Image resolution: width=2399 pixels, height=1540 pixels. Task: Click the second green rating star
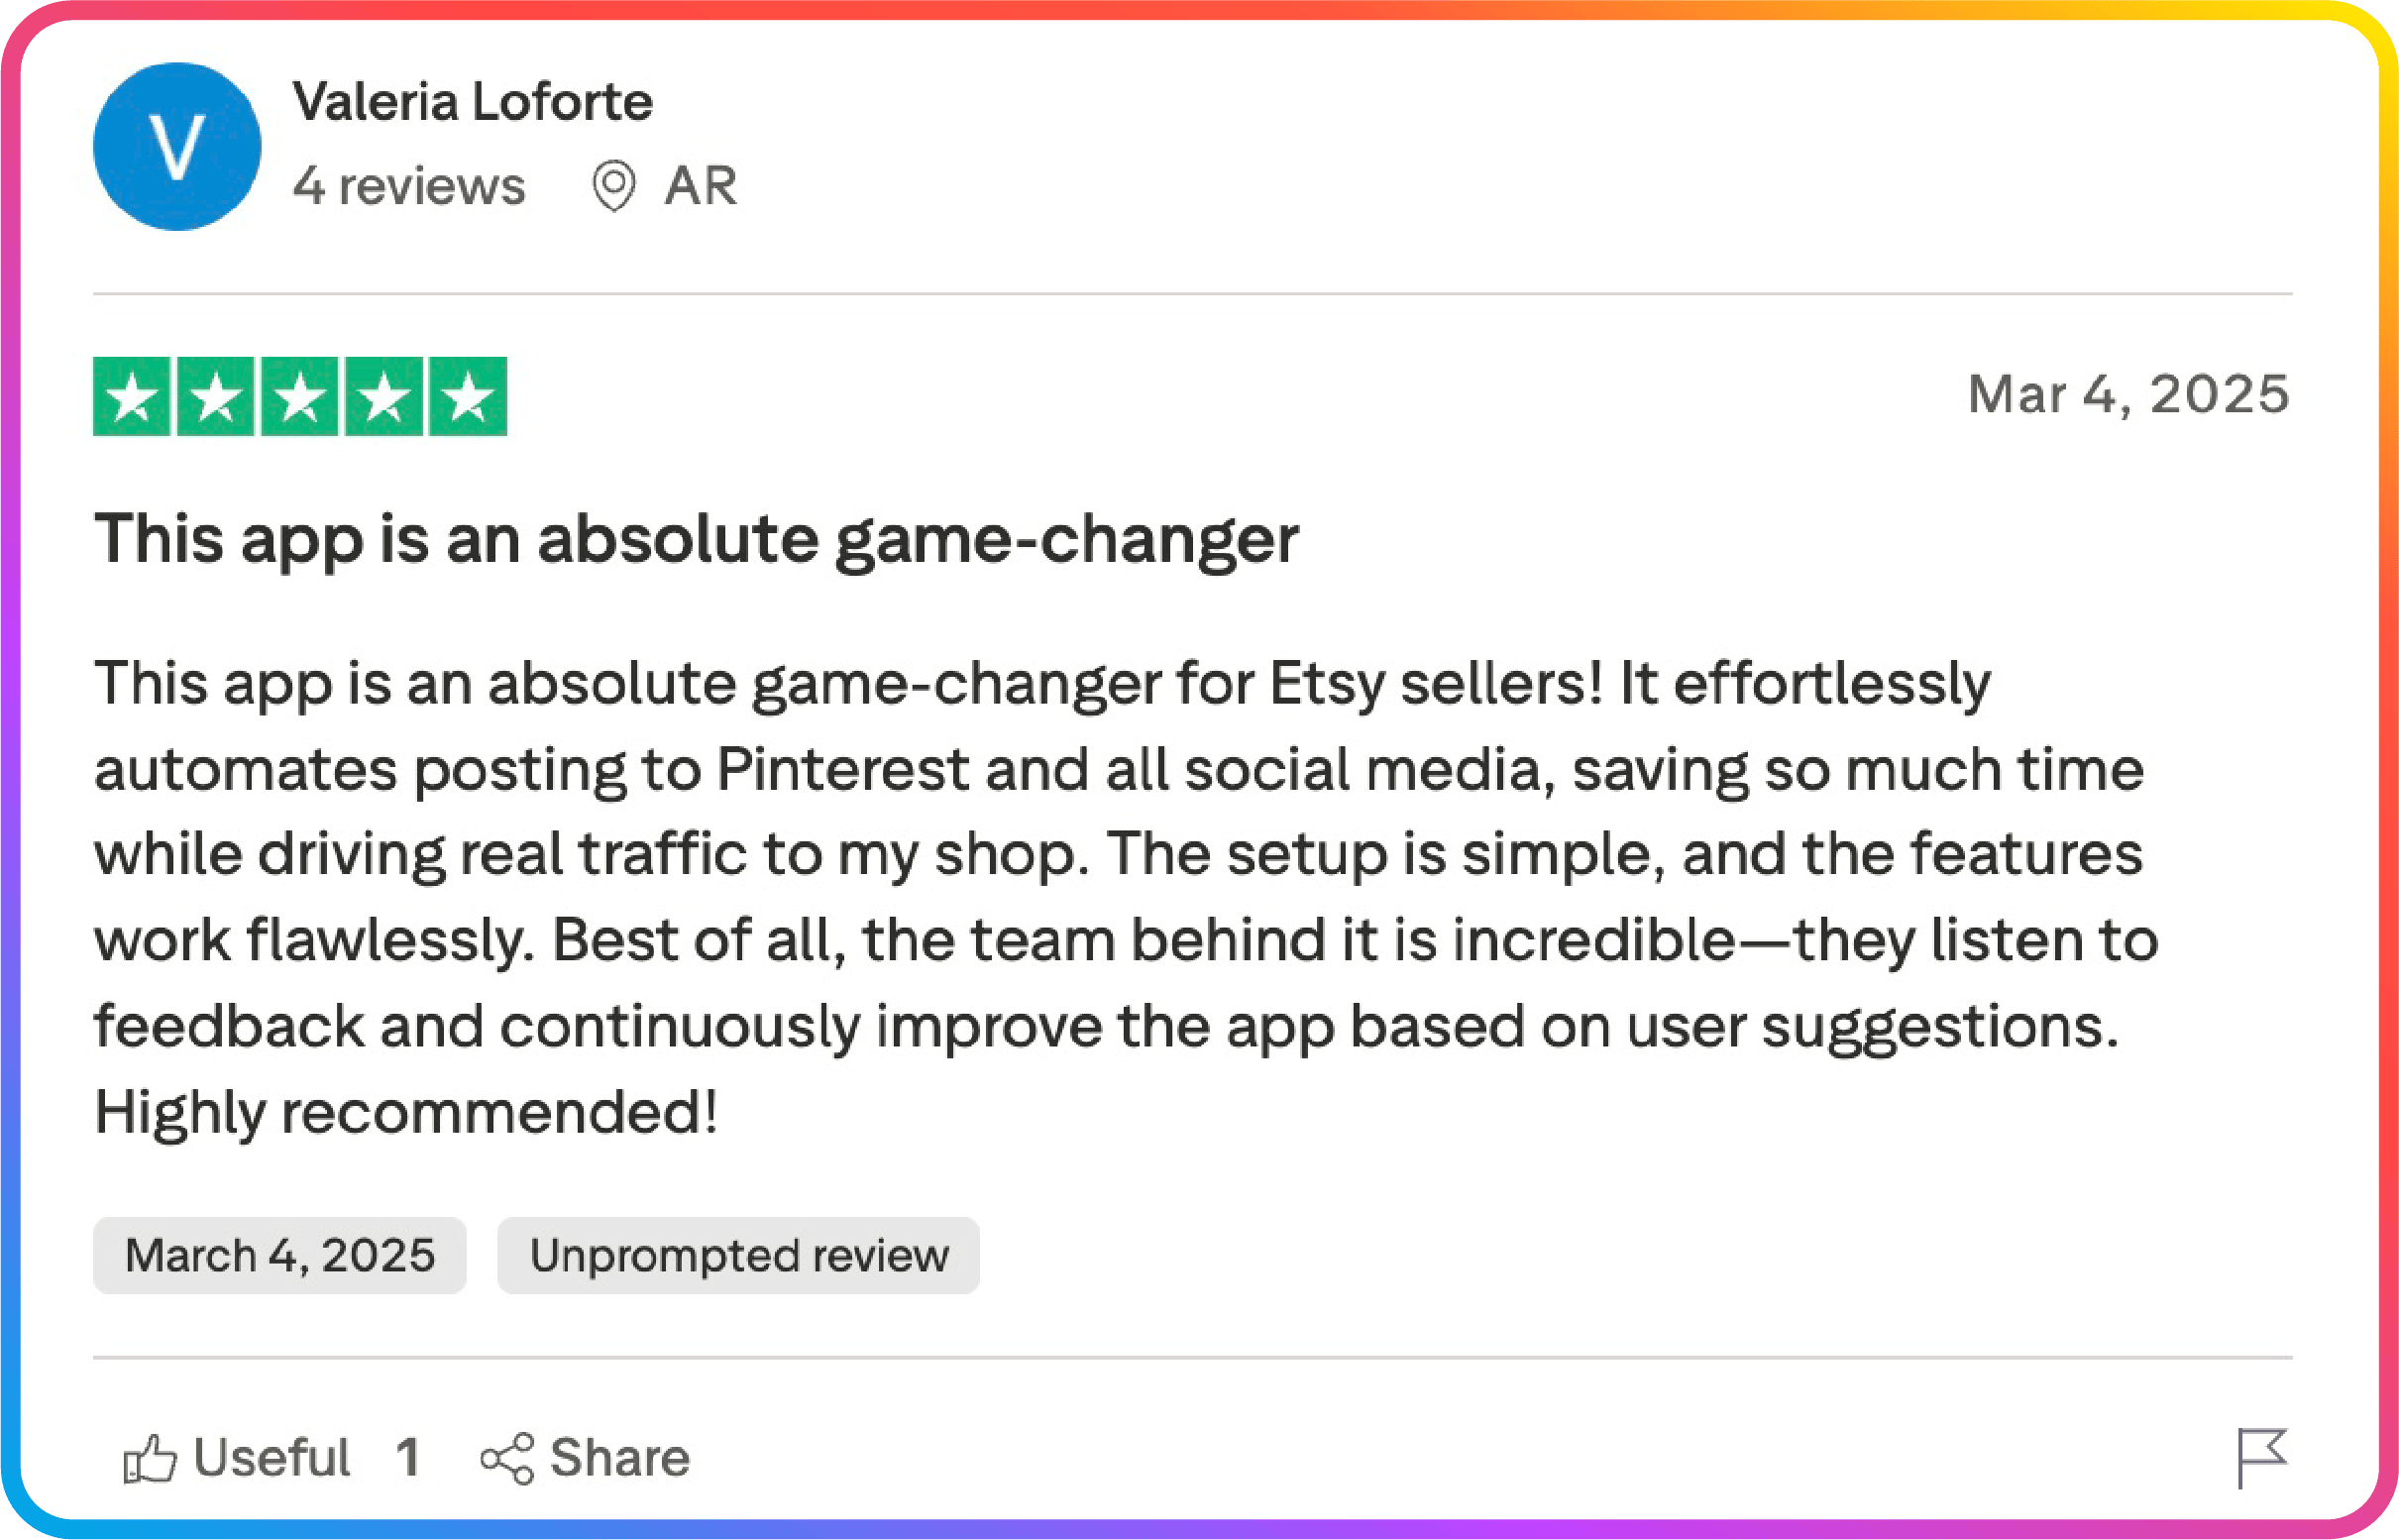click(216, 397)
